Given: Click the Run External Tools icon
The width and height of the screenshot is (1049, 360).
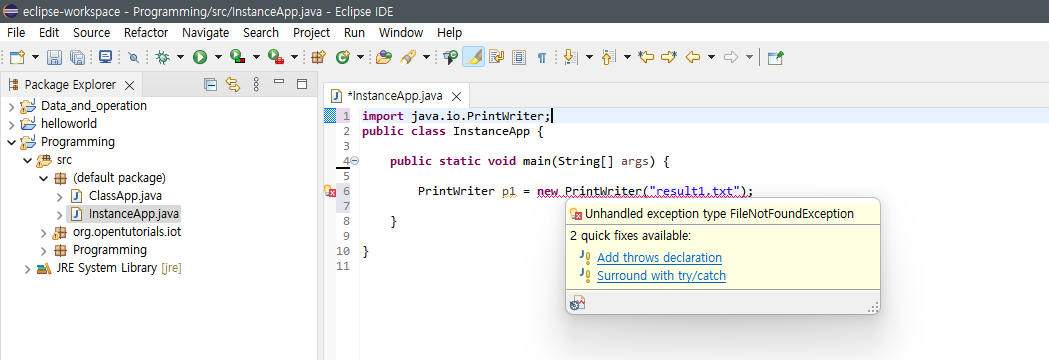Looking at the screenshot, I should (x=276, y=58).
